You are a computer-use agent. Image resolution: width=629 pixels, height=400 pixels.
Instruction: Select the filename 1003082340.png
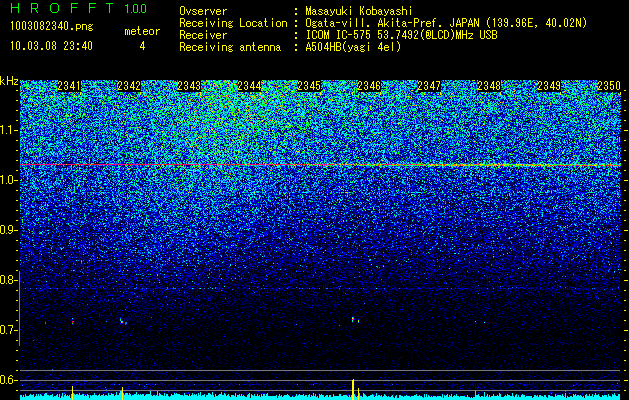[51, 27]
